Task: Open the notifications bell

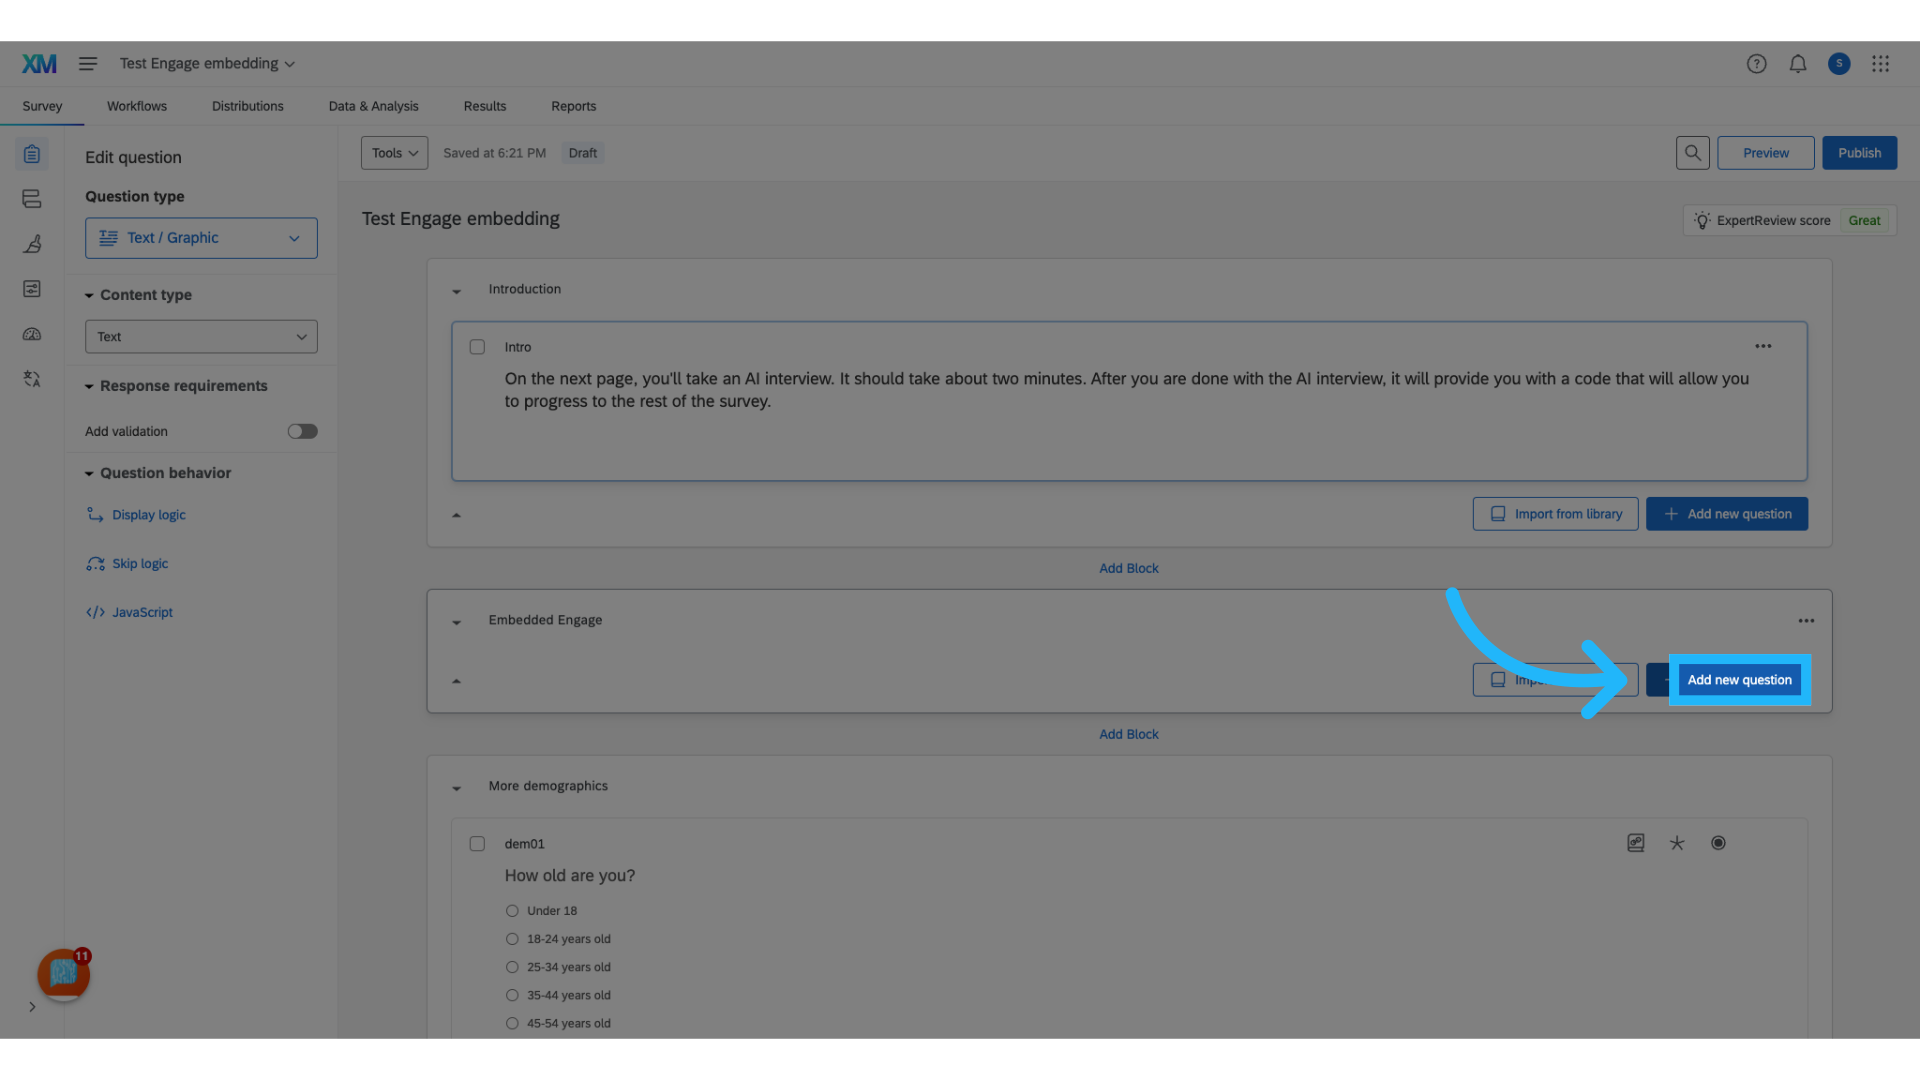Action: [1798, 64]
